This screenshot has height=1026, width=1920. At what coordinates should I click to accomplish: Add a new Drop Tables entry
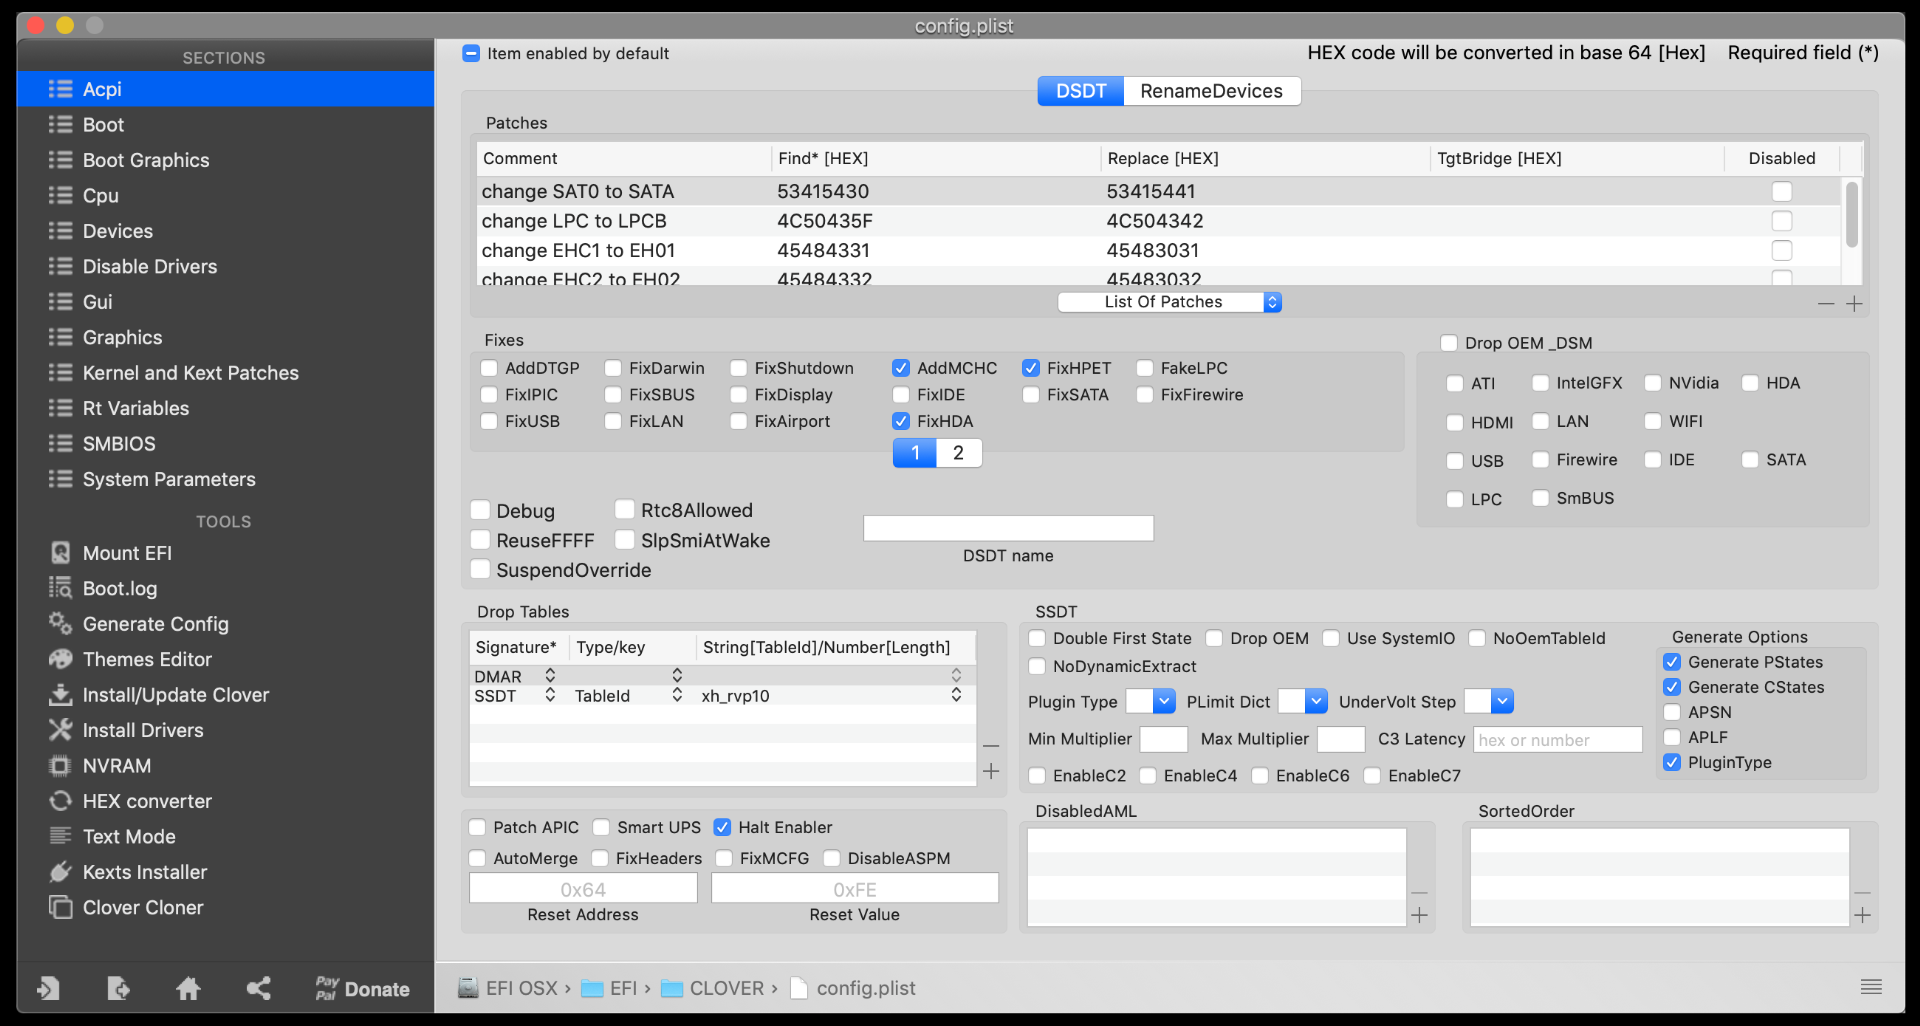pyautogui.click(x=991, y=771)
